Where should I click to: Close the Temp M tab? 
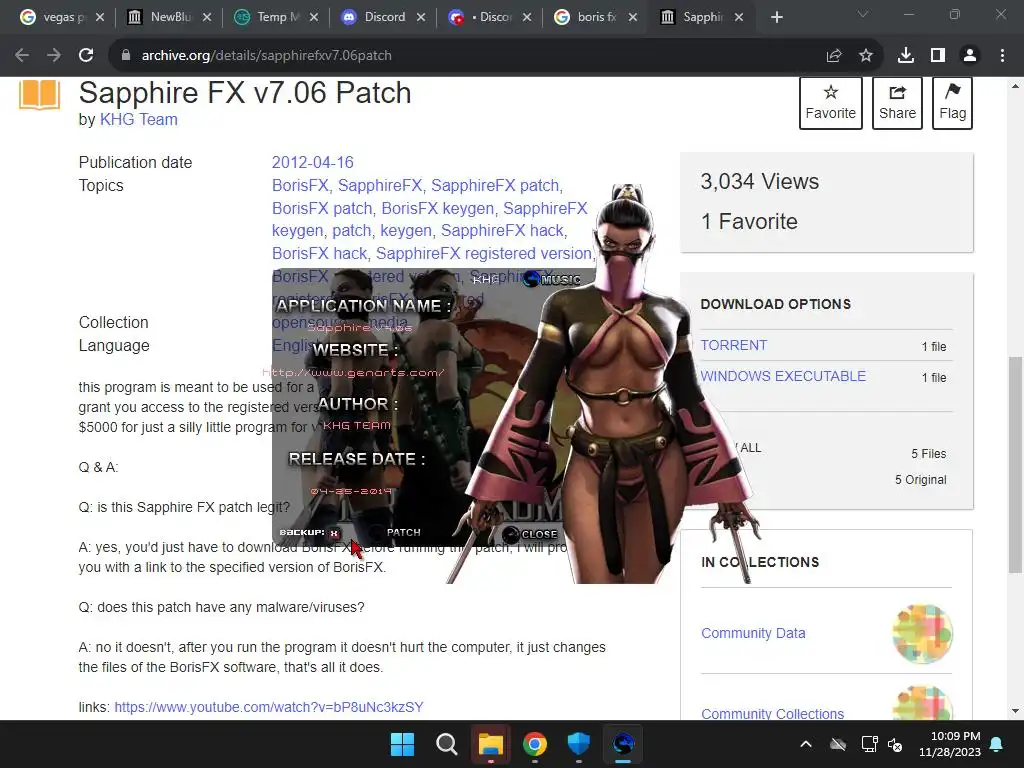(x=314, y=17)
